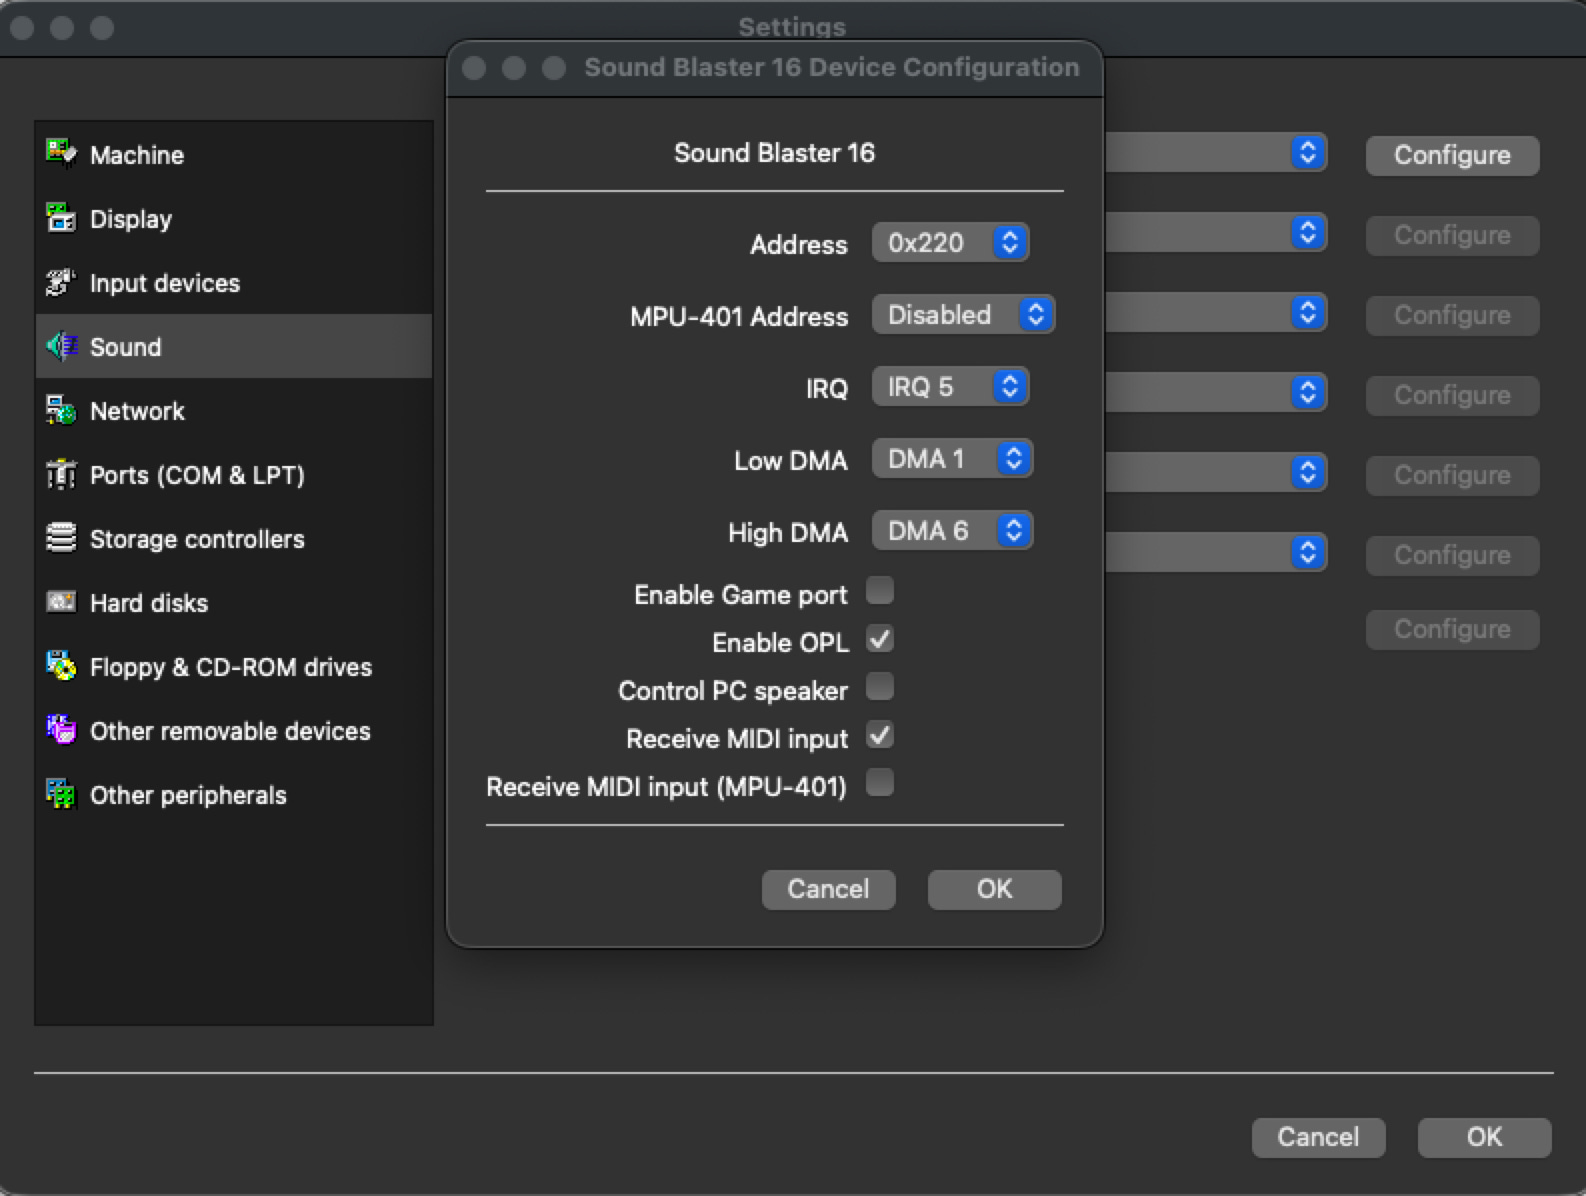1586x1196 pixels.
Task: Select Machine in the settings sidebar
Action: point(234,154)
